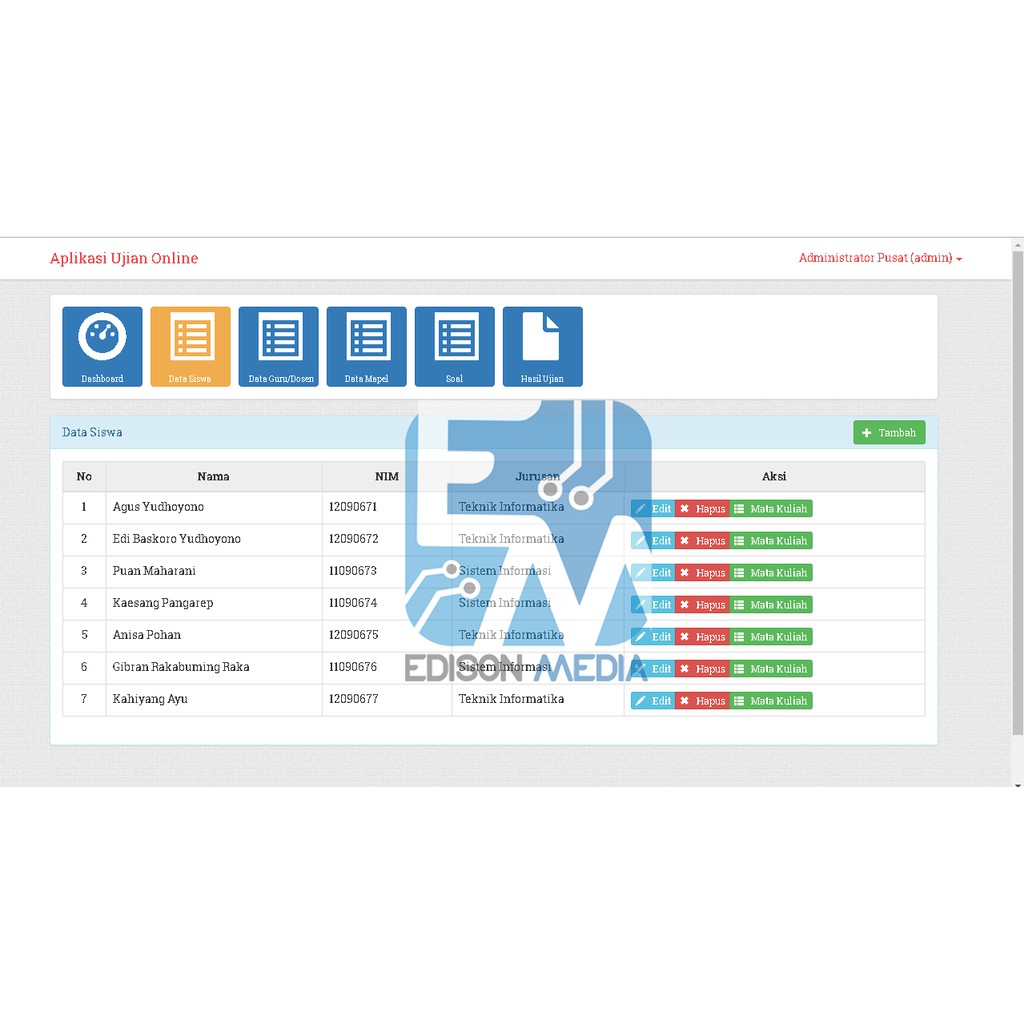Open the Hasil Ujian tile

pyautogui.click(x=543, y=347)
